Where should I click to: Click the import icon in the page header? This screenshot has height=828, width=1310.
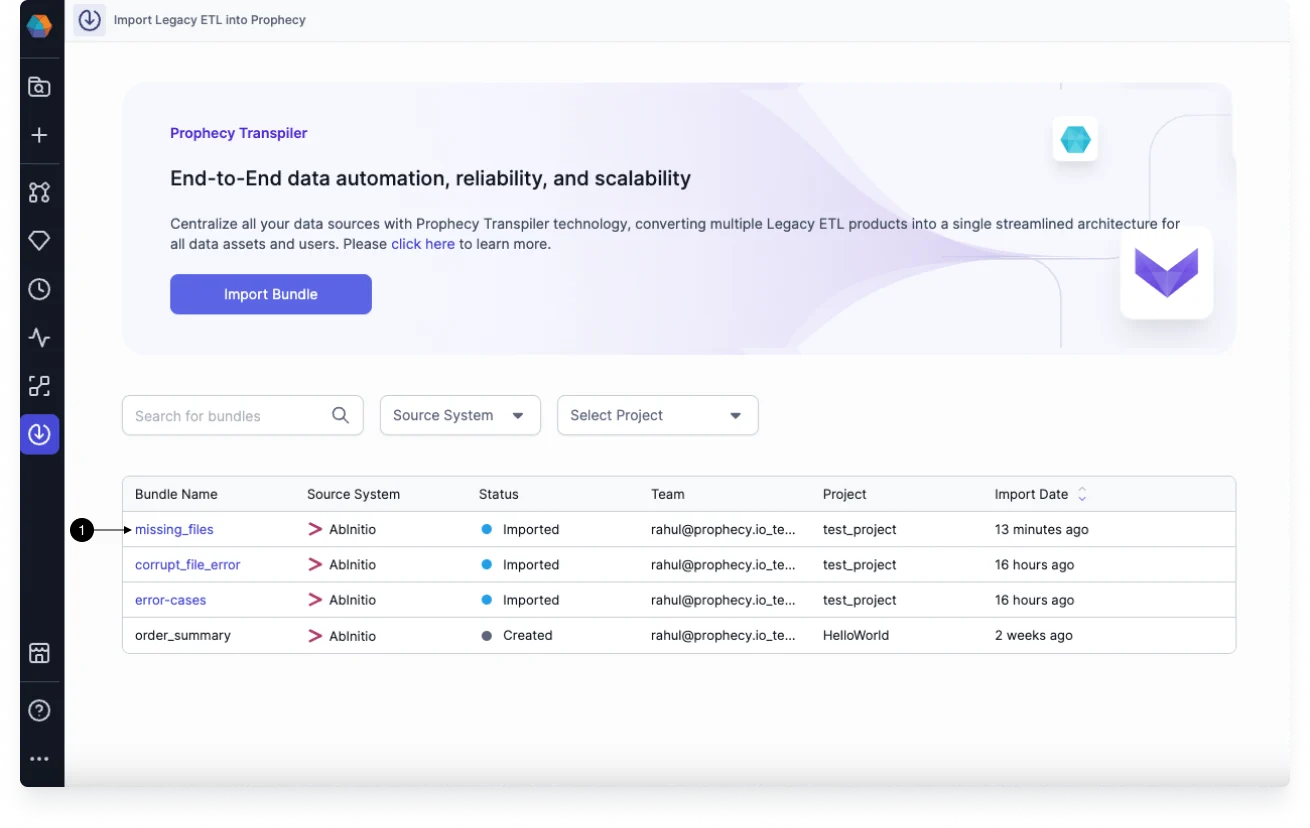90,20
